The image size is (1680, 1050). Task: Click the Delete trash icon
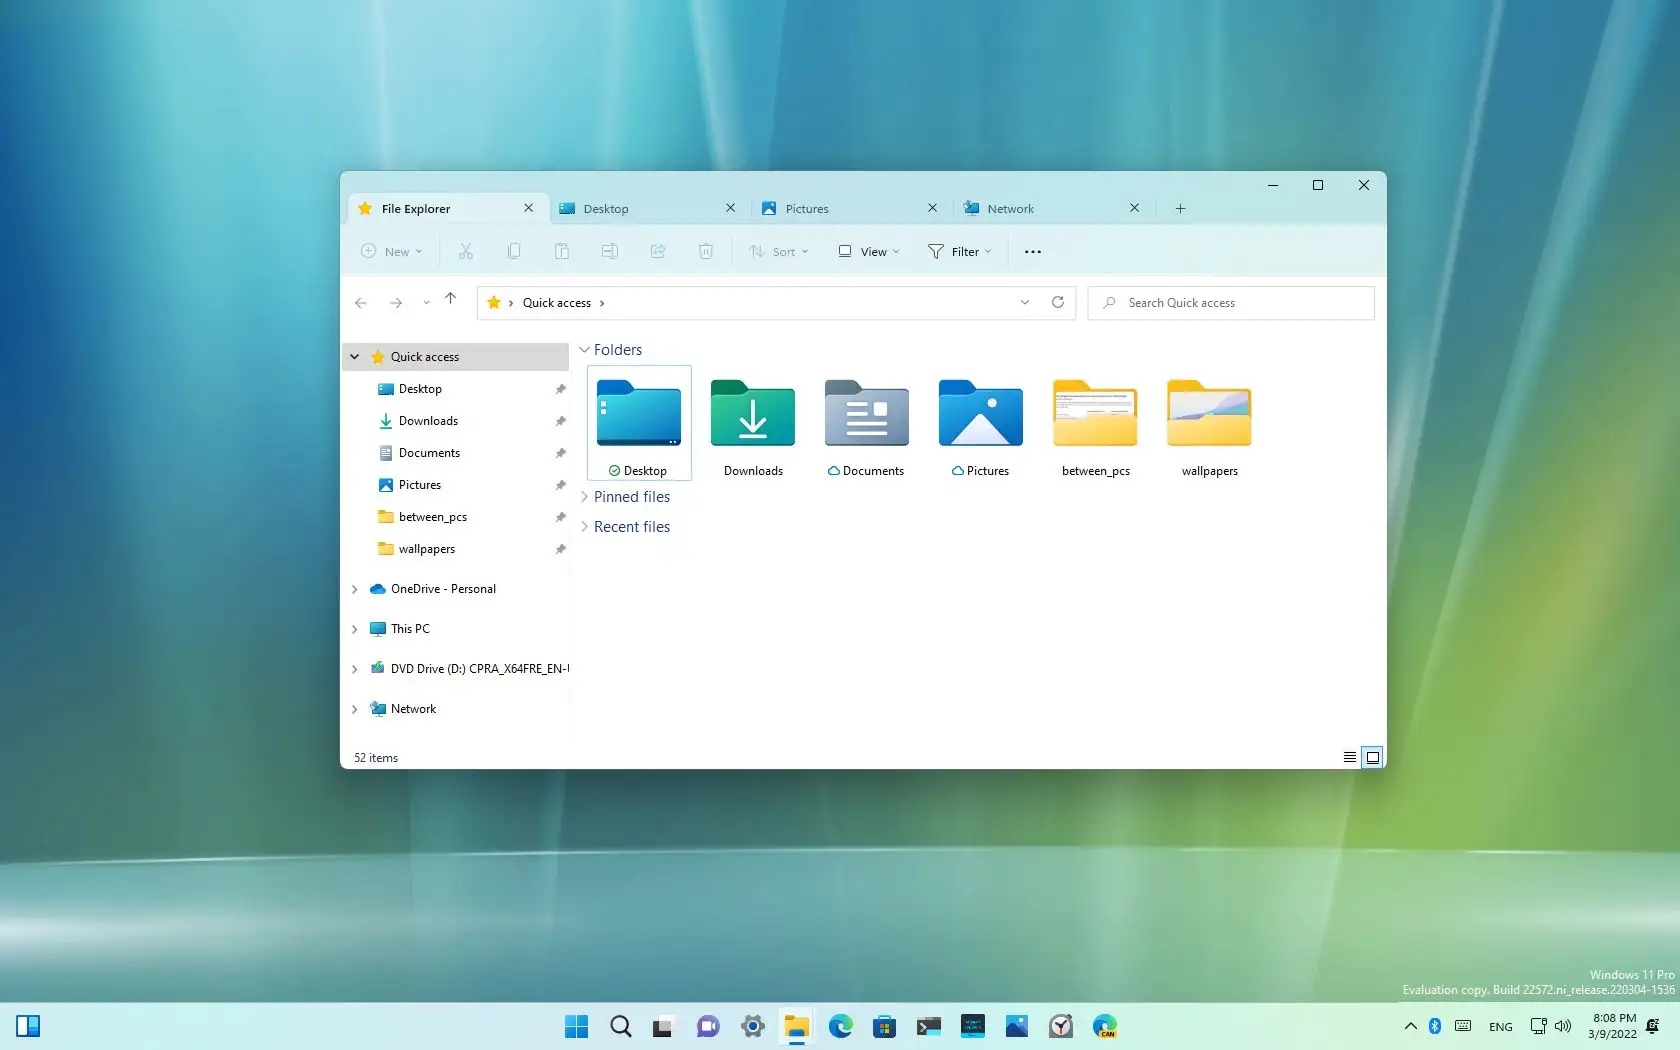pyautogui.click(x=706, y=252)
